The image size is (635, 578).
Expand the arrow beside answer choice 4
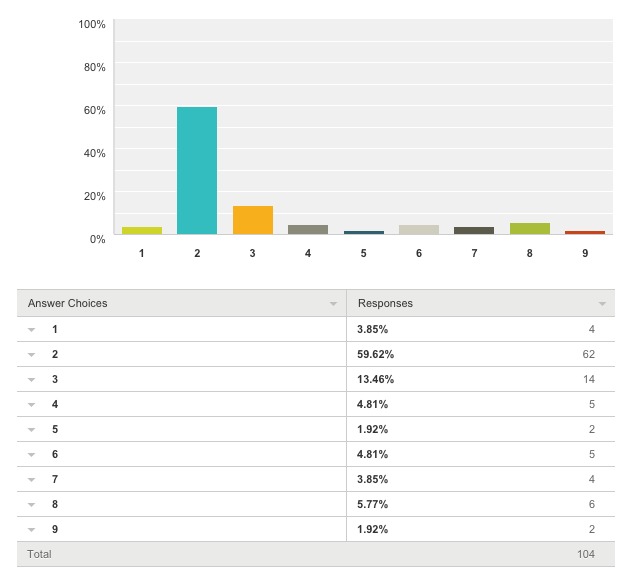point(32,405)
